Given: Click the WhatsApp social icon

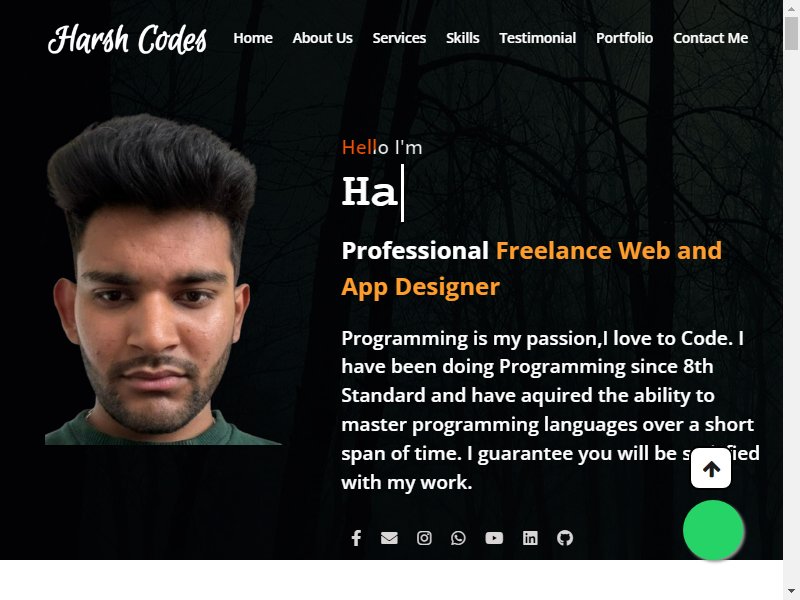Looking at the screenshot, I should pyautogui.click(x=458, y=538).
